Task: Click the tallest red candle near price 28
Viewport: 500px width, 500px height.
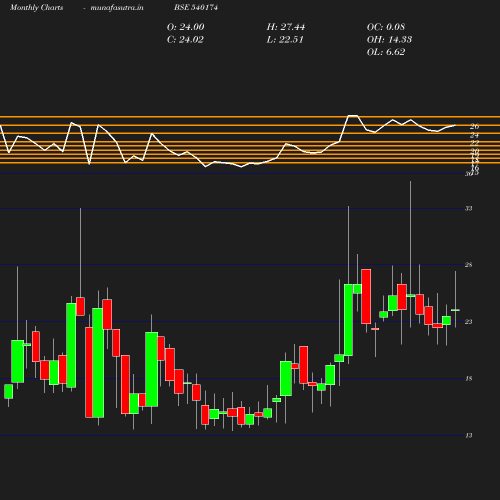Action: click(x=366, y=296)
